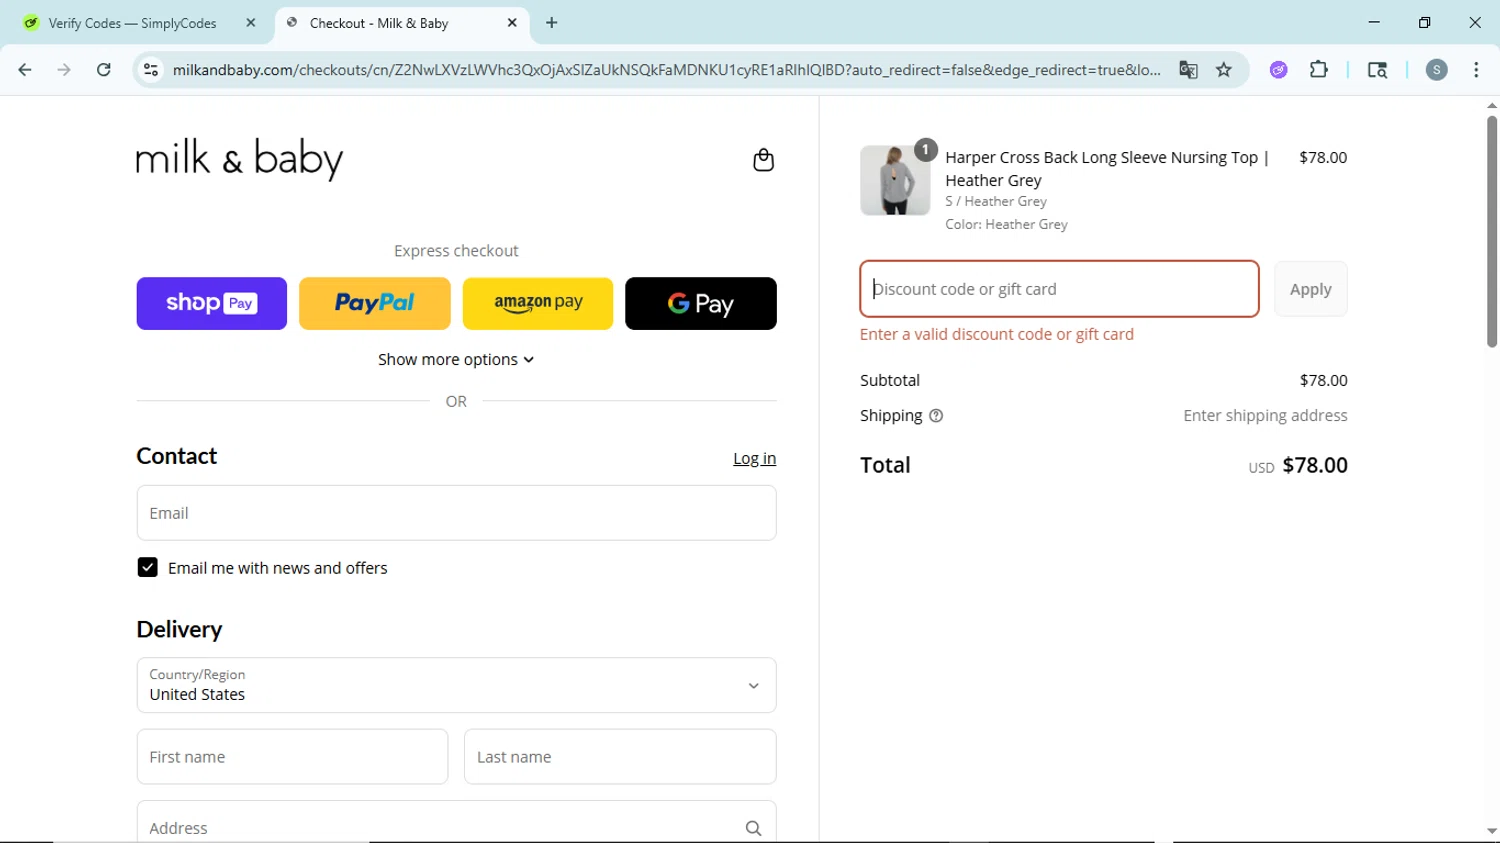Viewport: 1500px width, 843px height.
Task: Pay with Shop Pay
Action: pyautogui.click(x=212, y=304)
